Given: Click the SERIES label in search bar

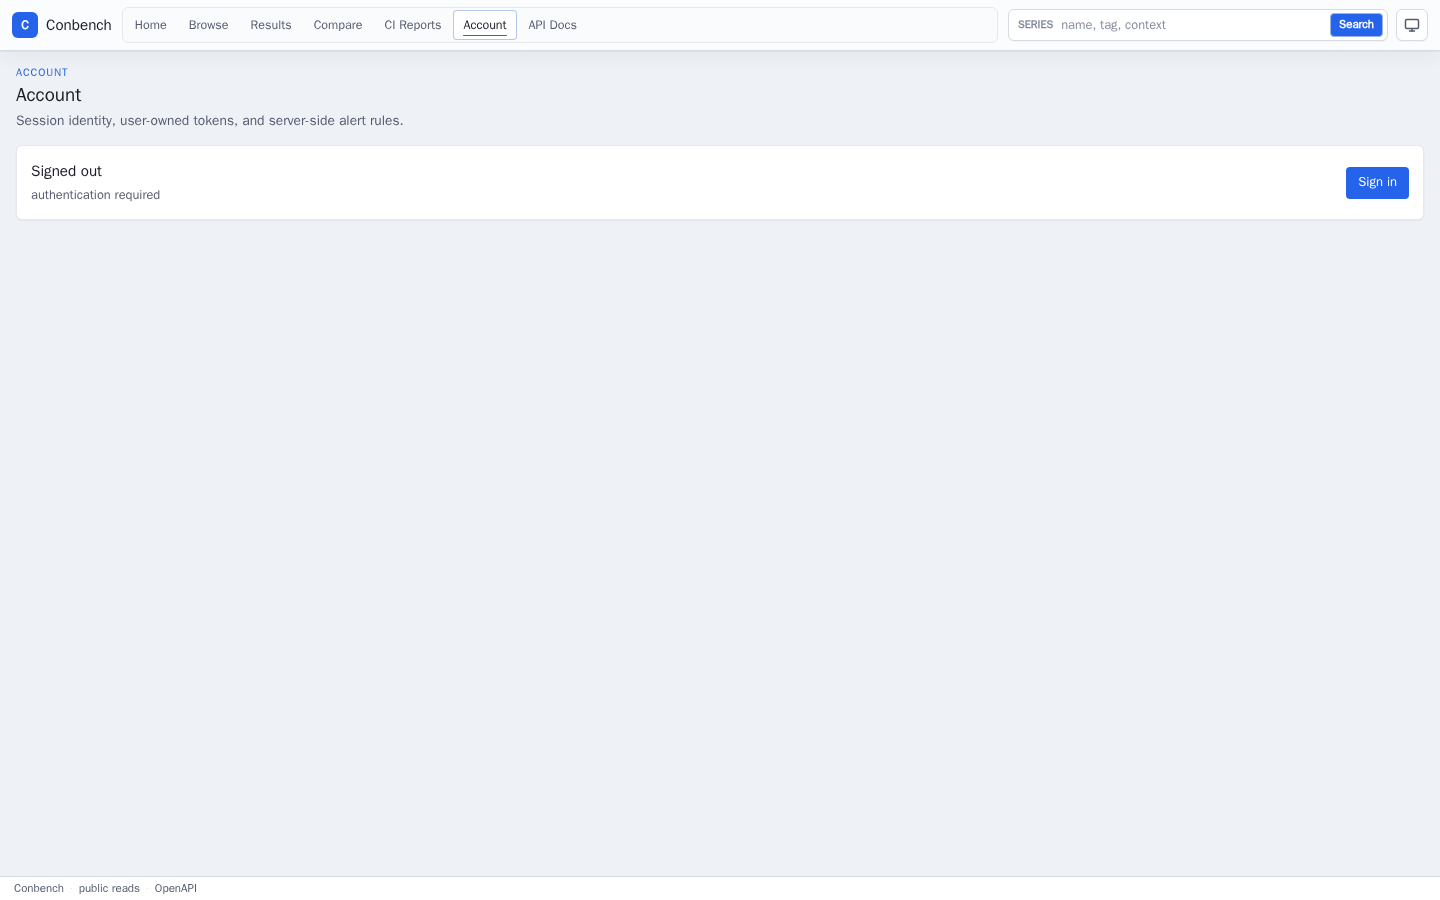Looking at the screenshot, I should pyautogui.click(x=1035, y=25).
